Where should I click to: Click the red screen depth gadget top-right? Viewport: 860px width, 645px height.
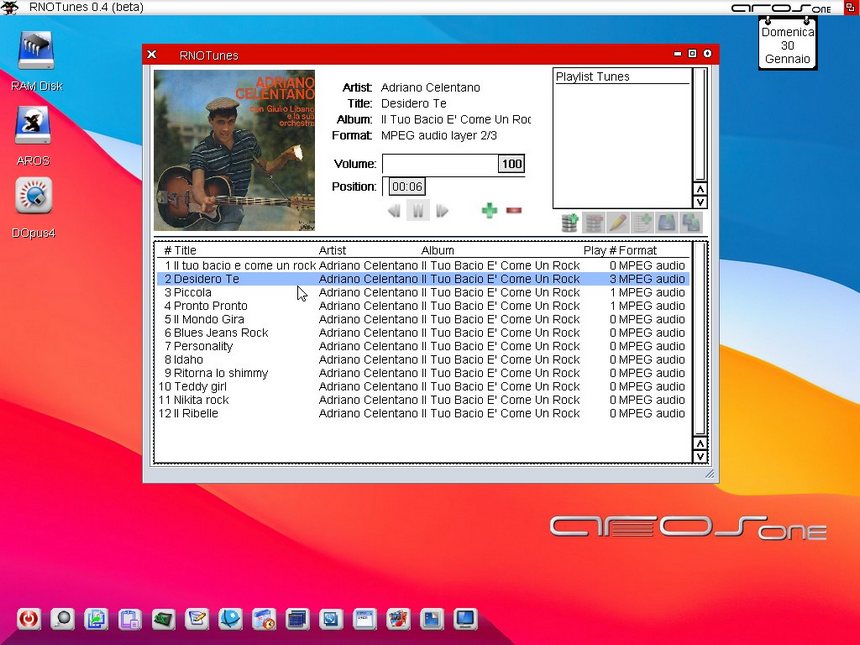[850, 7]
